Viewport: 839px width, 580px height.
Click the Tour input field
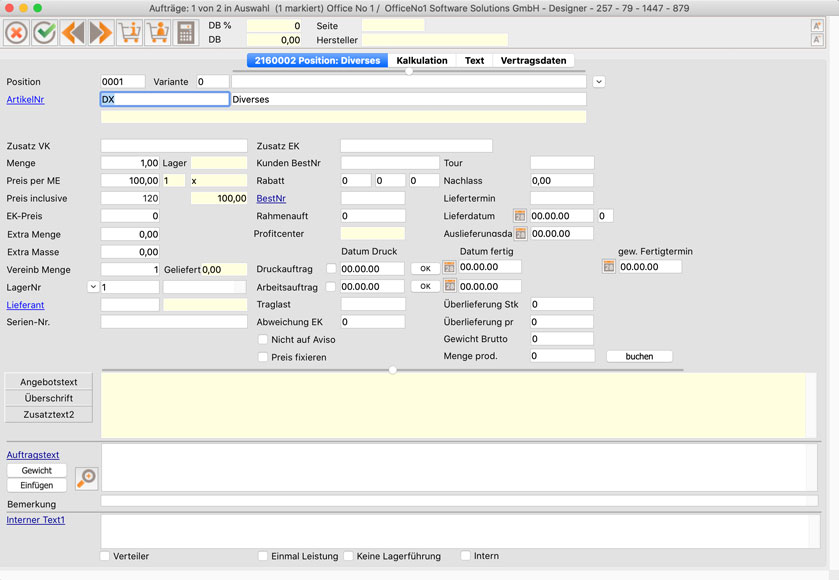(x=562, y=163)
